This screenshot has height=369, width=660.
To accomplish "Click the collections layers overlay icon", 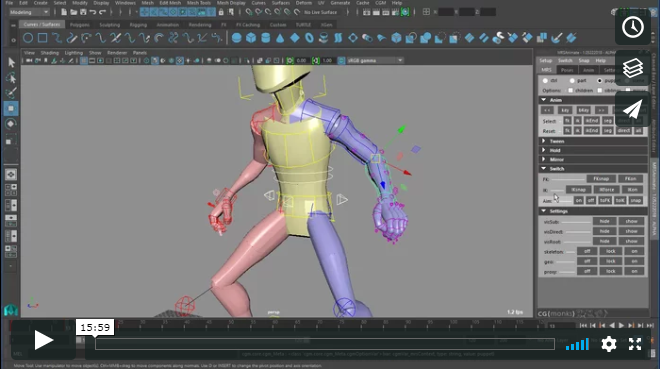I will click(633, 68).
